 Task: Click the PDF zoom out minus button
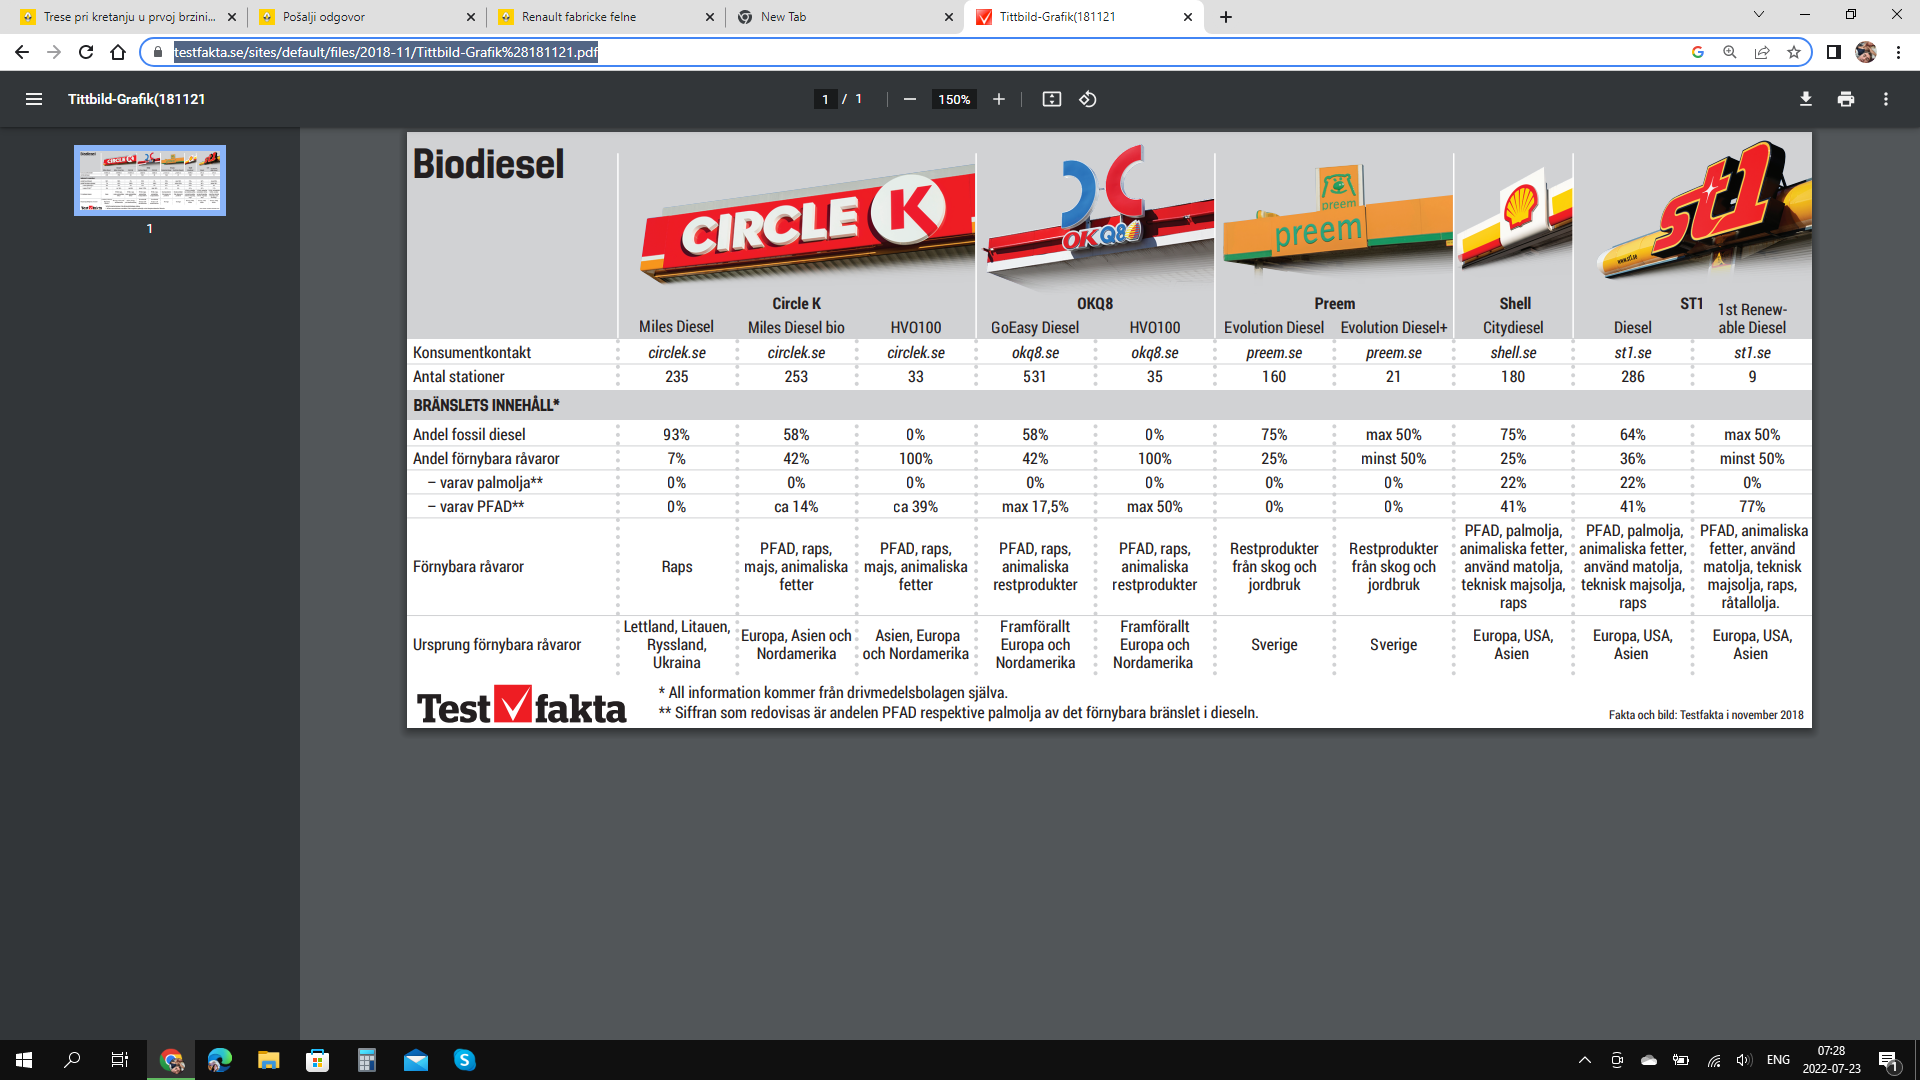coord(909,99)
